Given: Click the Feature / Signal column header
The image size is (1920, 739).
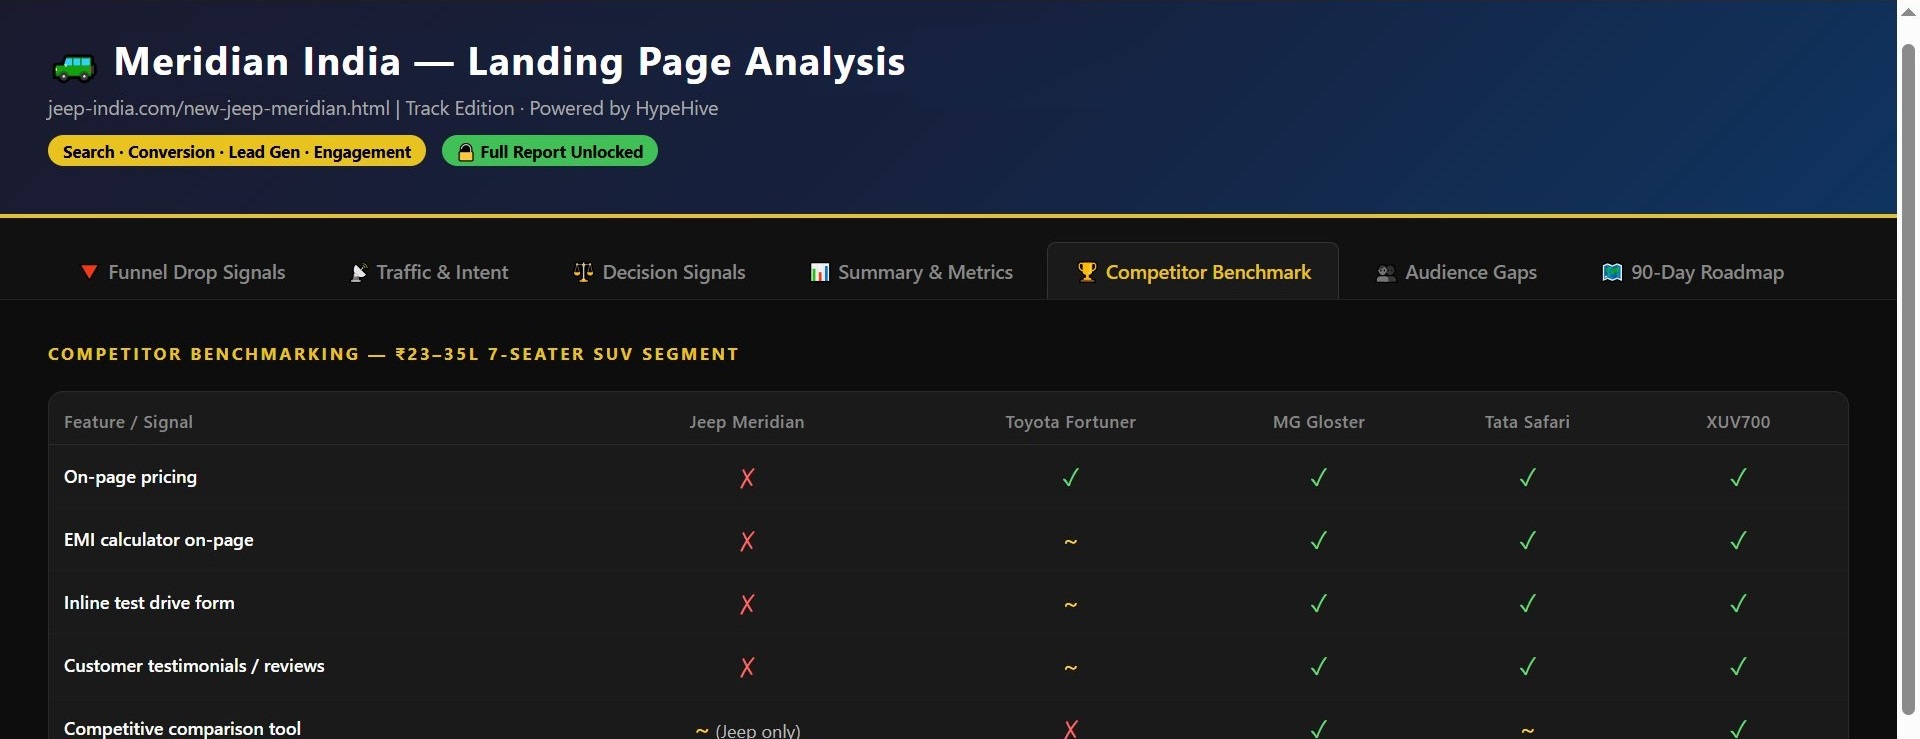Looking at the screenshot, I should (x=128, y=422).
